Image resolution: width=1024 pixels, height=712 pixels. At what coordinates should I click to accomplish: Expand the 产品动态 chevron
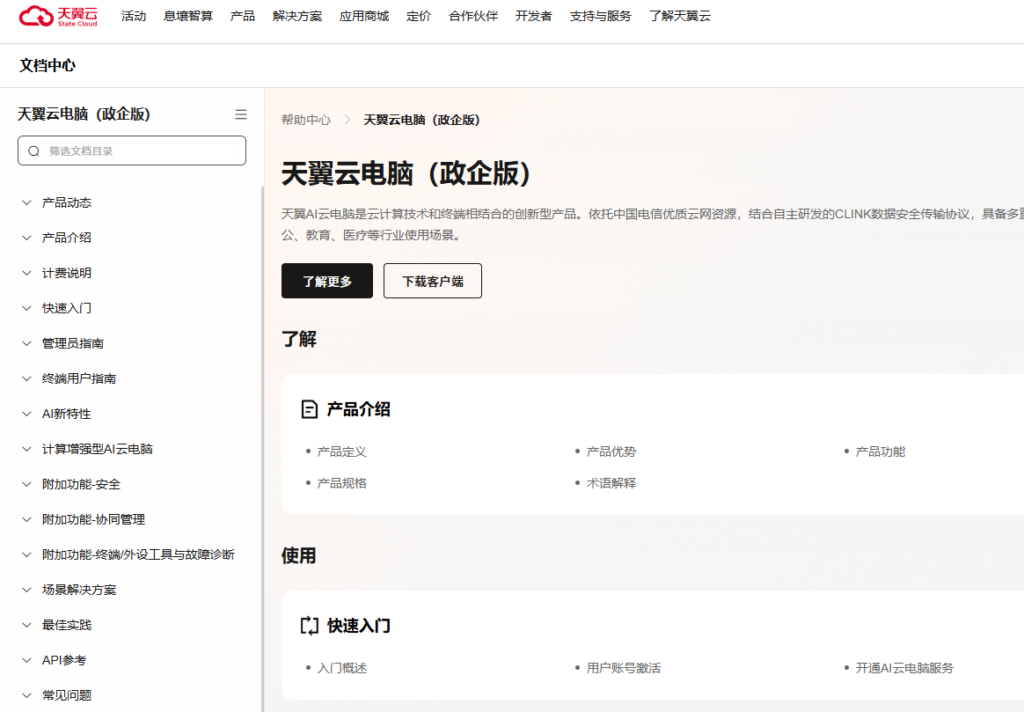coord(27,202)
